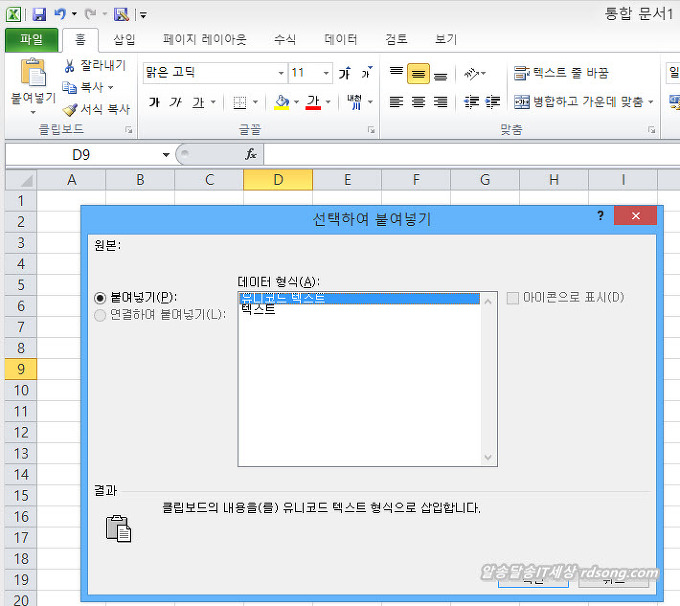Check the 아이콘으로 표시(D) checkbox

pyautogui.click(x=513, y=297)
